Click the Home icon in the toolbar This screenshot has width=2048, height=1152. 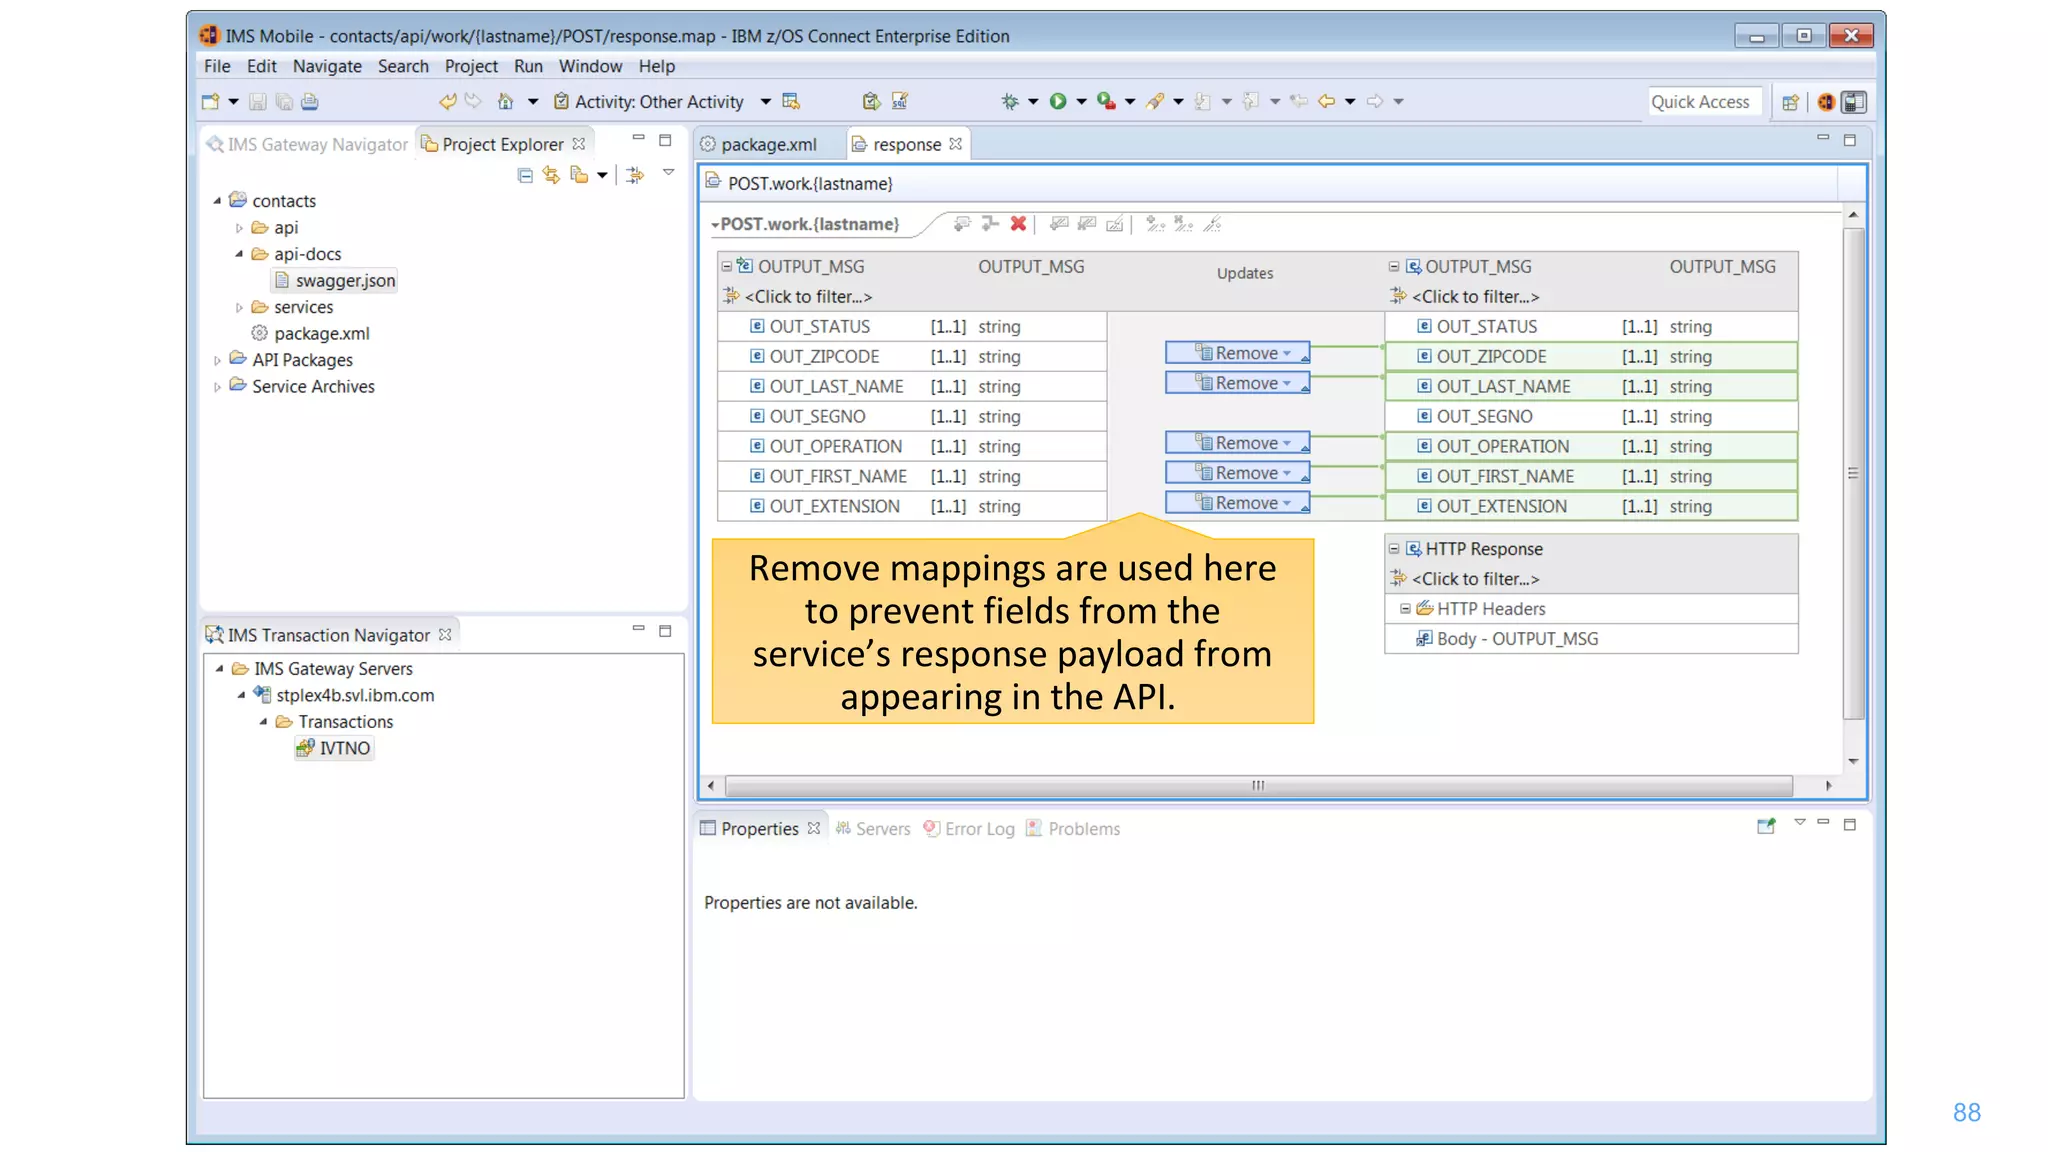(506, 101)
